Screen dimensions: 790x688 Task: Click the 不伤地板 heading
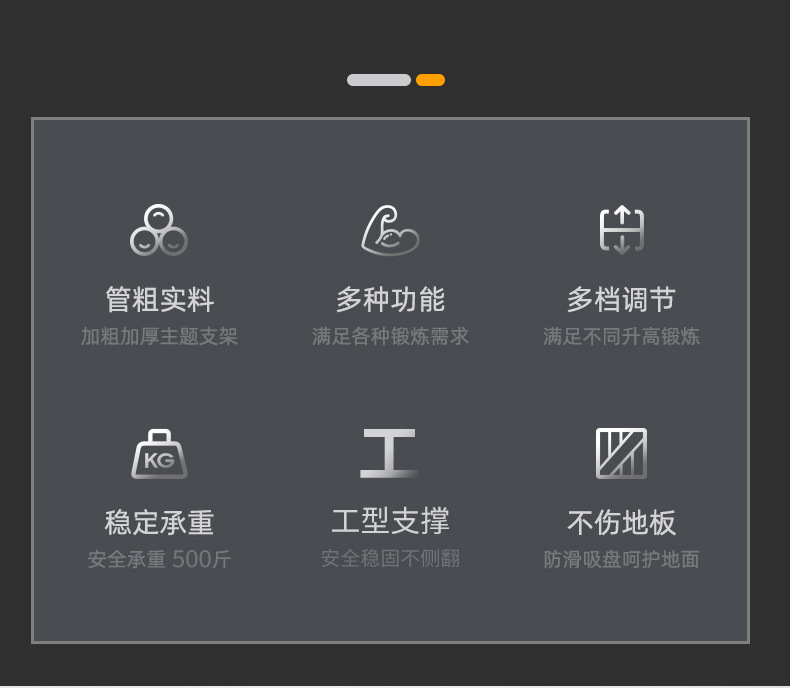click(x=621, y=522)
